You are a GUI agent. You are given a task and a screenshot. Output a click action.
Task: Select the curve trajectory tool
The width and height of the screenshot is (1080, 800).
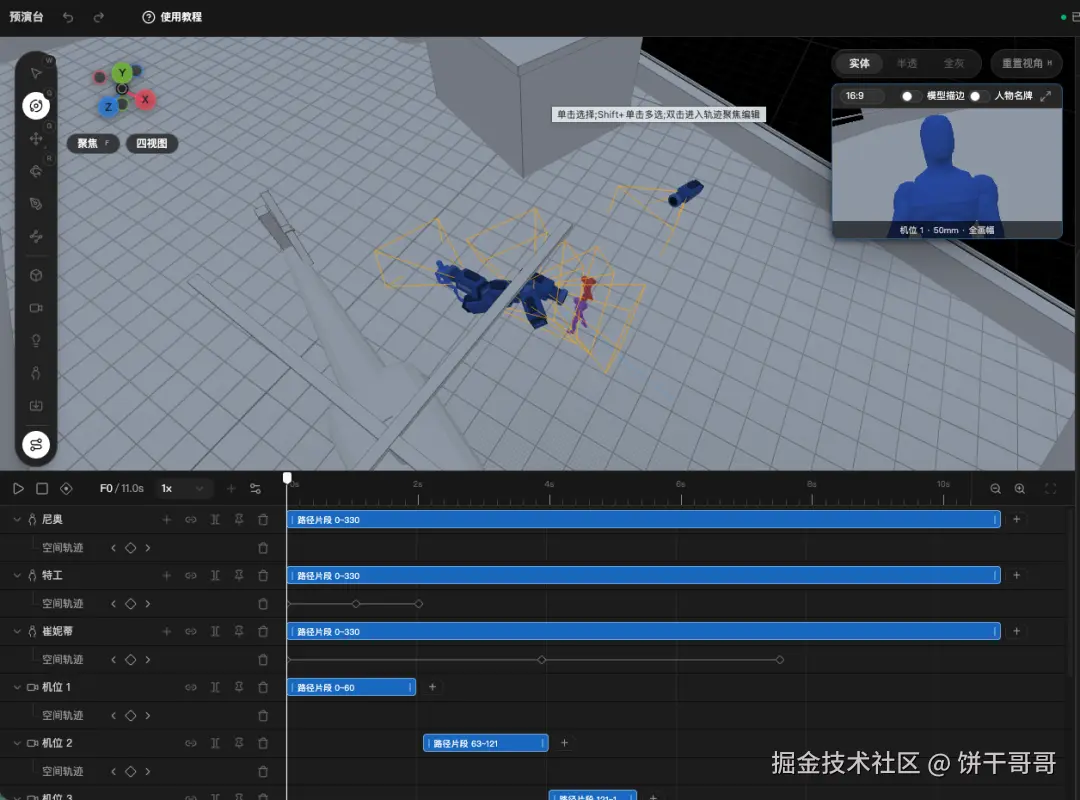coord(36,236)
